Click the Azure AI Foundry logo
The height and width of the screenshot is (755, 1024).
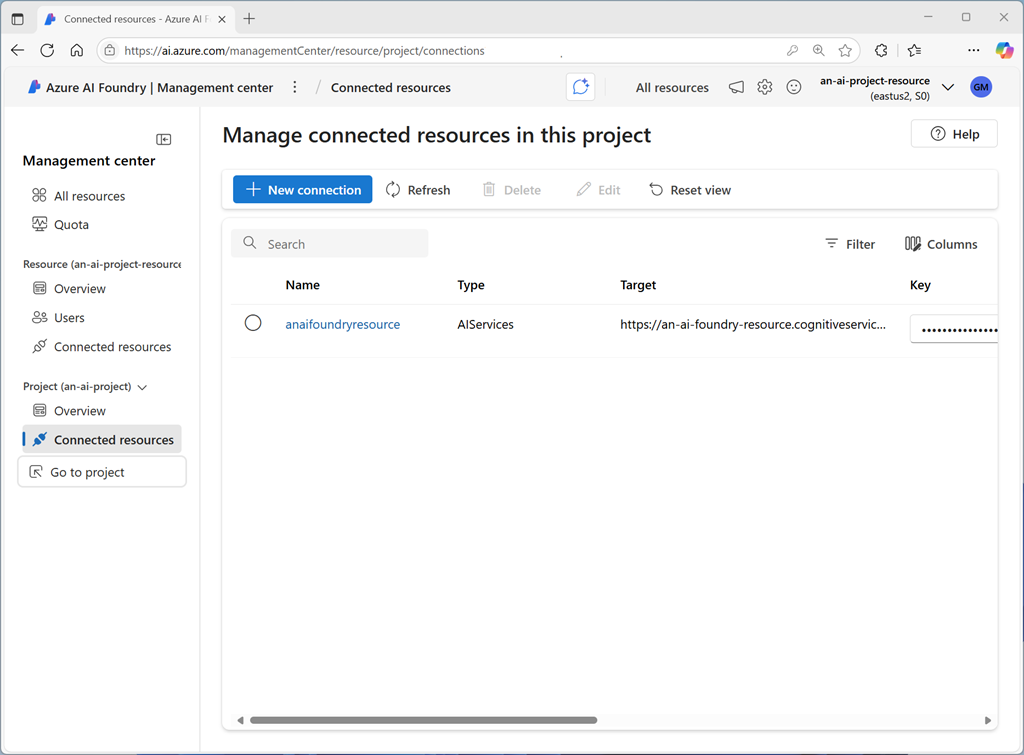(x=34, y=87)
